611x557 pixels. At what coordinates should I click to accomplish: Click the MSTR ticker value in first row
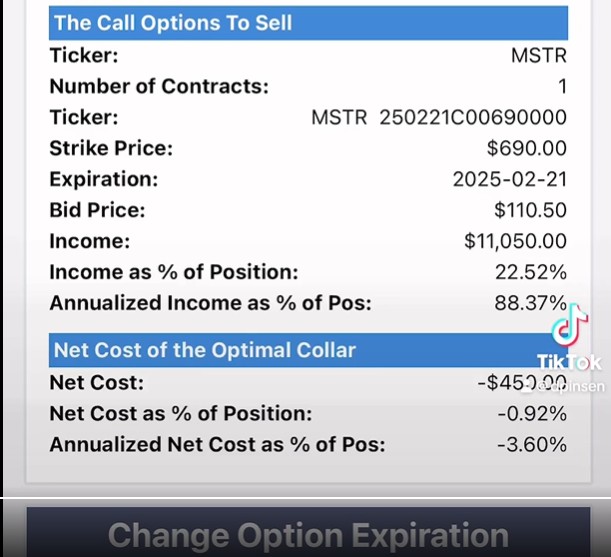(x=538, y=55)
